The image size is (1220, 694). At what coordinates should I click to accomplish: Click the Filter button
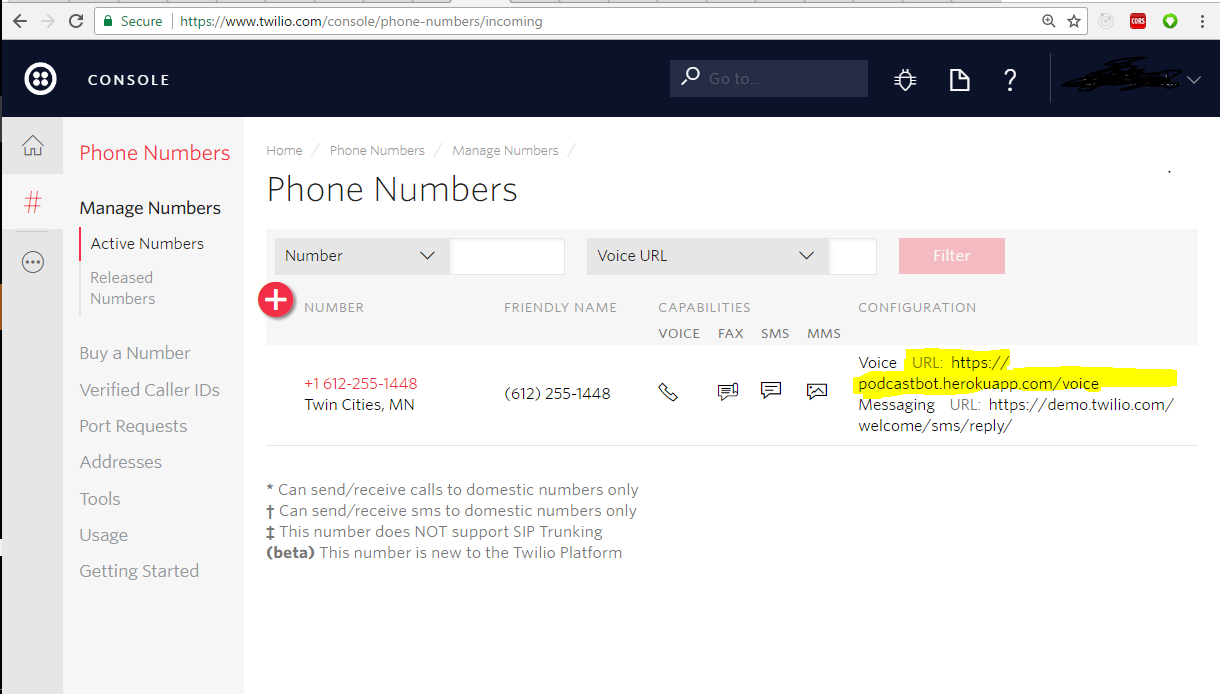tap(951, 256)
